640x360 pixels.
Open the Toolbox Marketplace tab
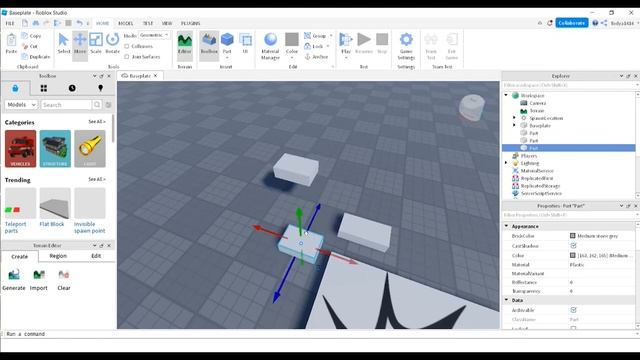pos(16,88)
